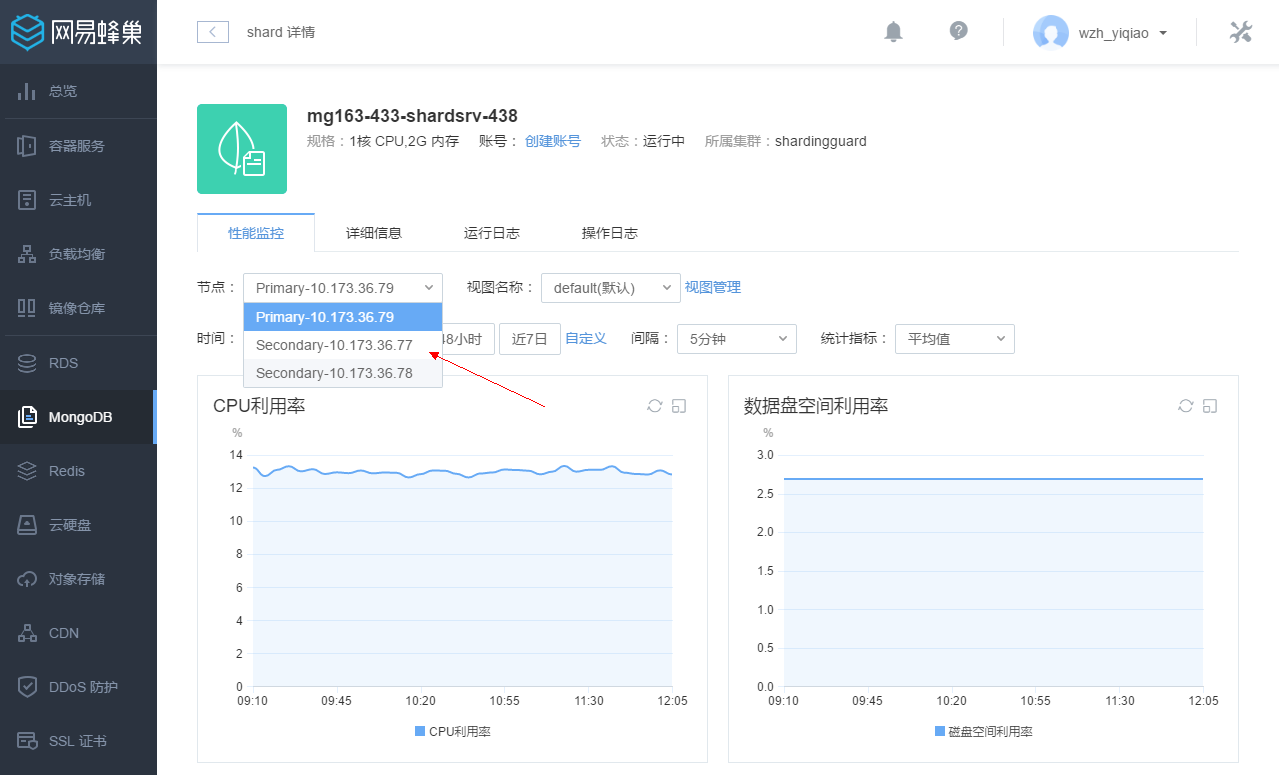1279x775 pixels.
Task: Click the 自定义 time range link
Action: [586, 338]
